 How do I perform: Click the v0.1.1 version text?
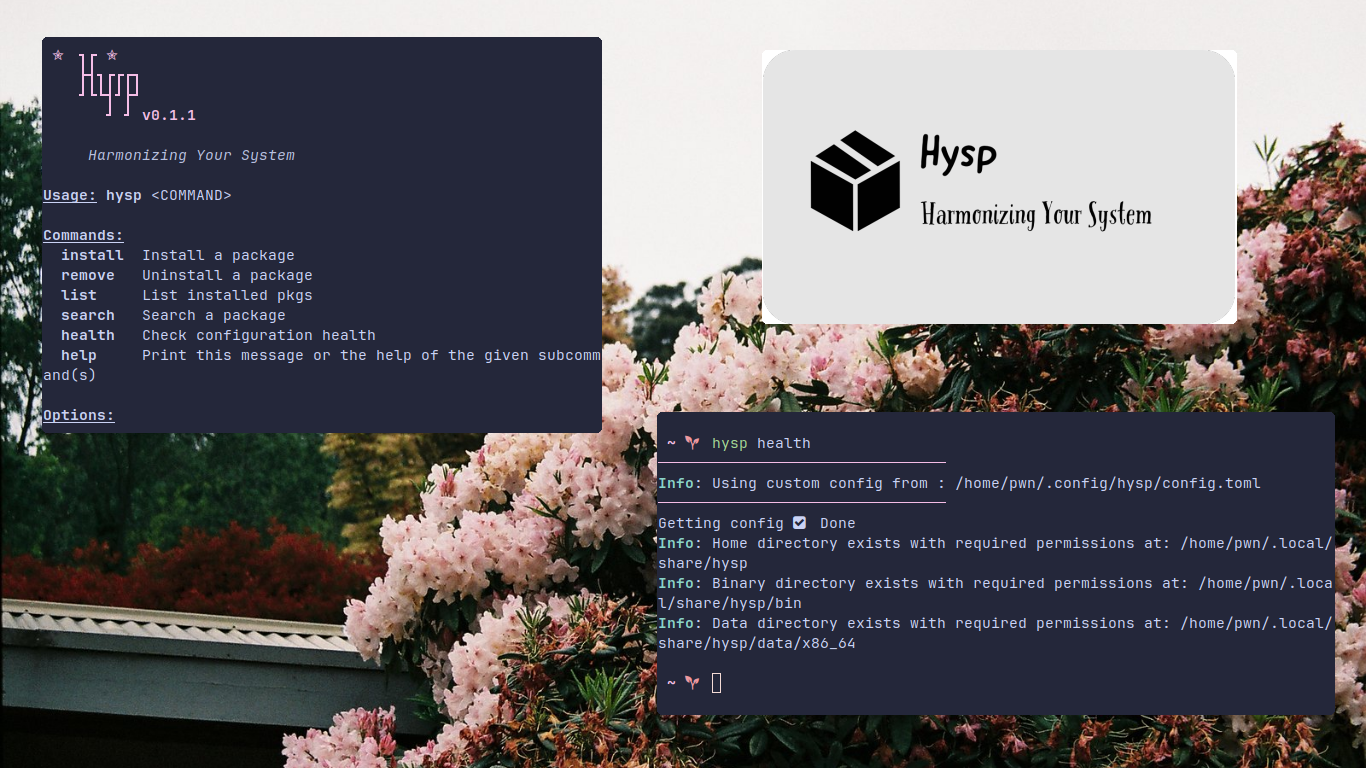point(169,115)
